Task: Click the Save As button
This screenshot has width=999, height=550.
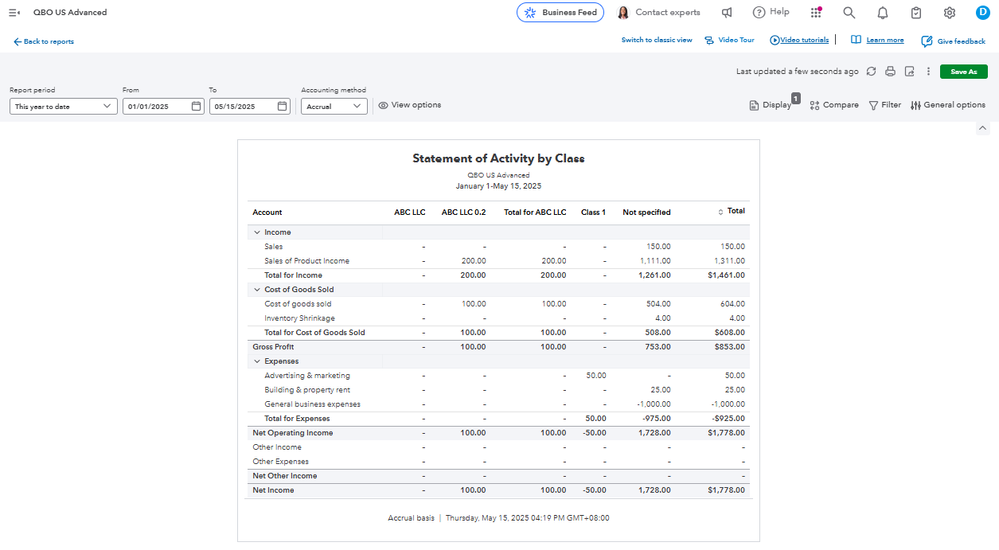Action: 963,72
